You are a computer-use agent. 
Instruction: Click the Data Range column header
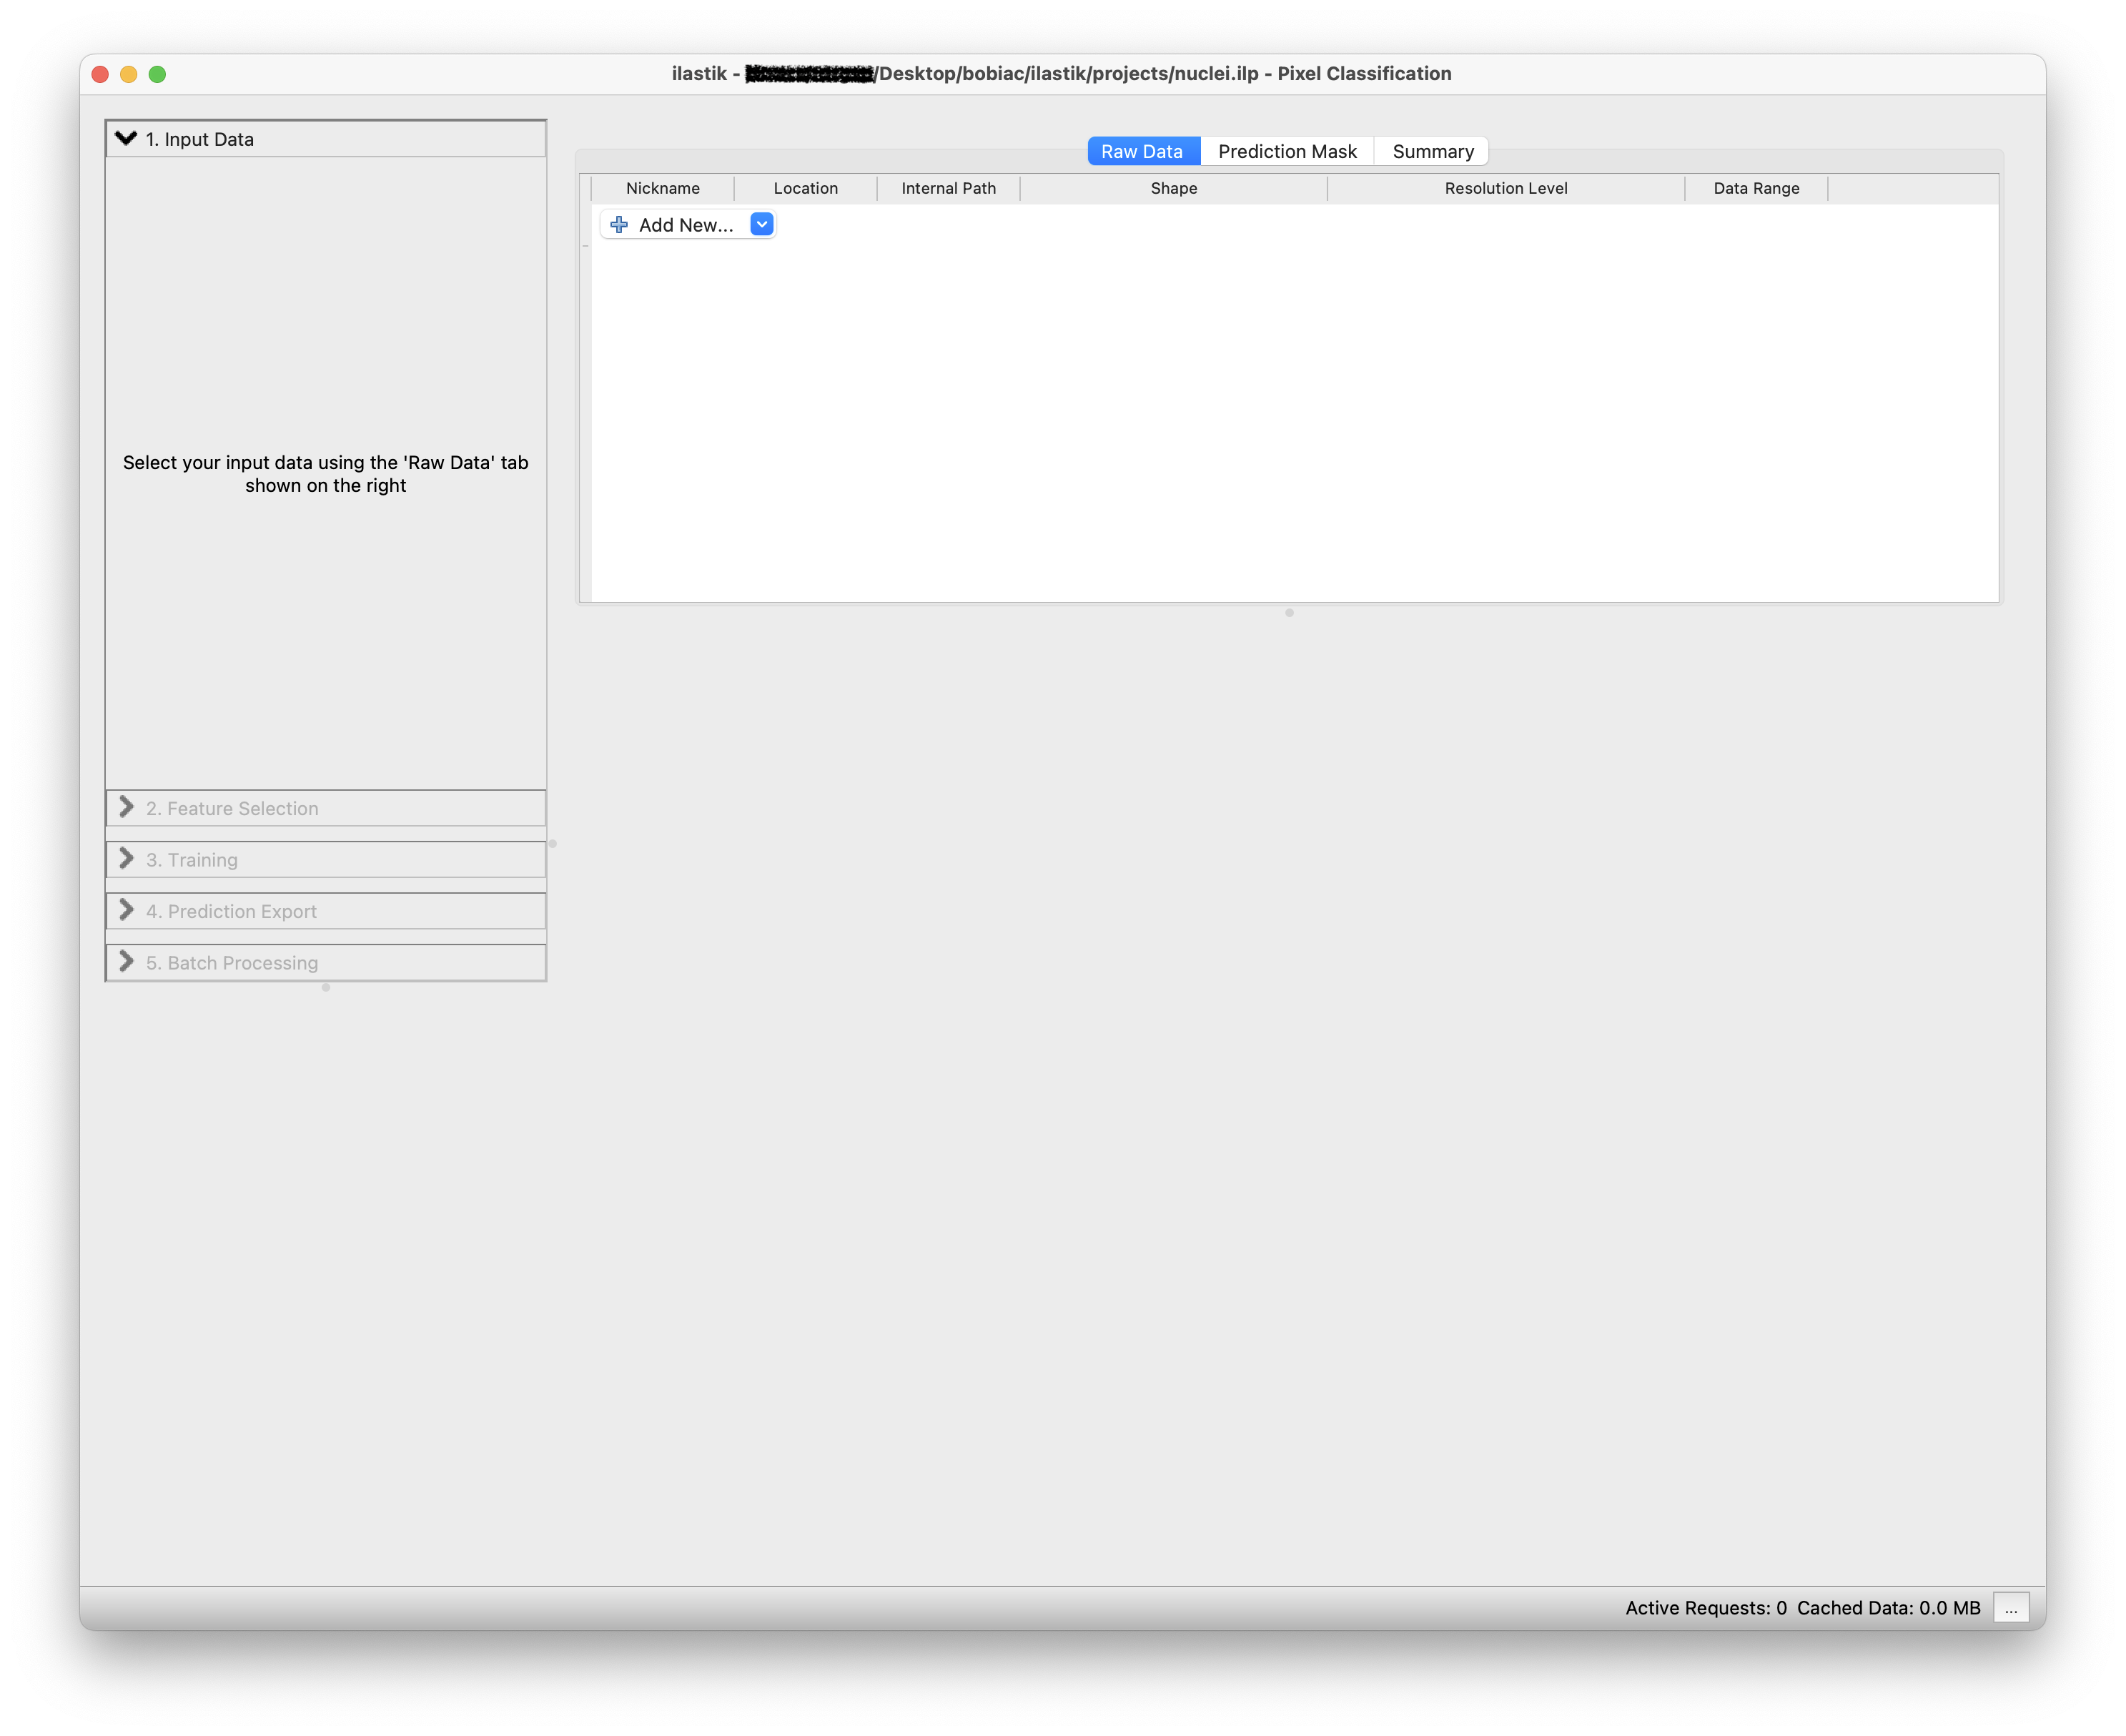(1755, 188)
